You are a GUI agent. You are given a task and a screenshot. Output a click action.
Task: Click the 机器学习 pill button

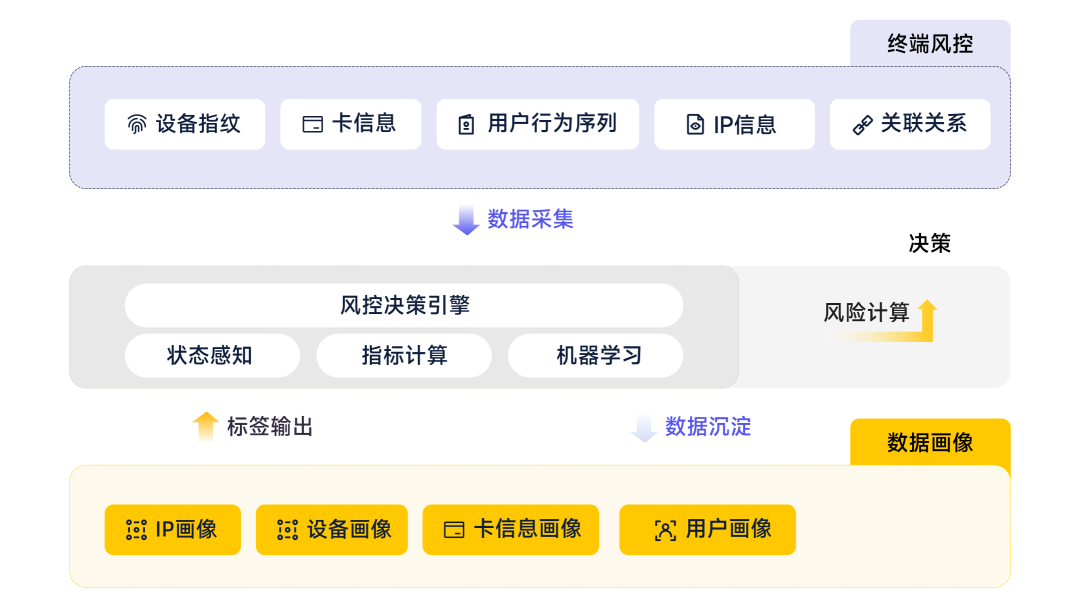click(596, 356)
